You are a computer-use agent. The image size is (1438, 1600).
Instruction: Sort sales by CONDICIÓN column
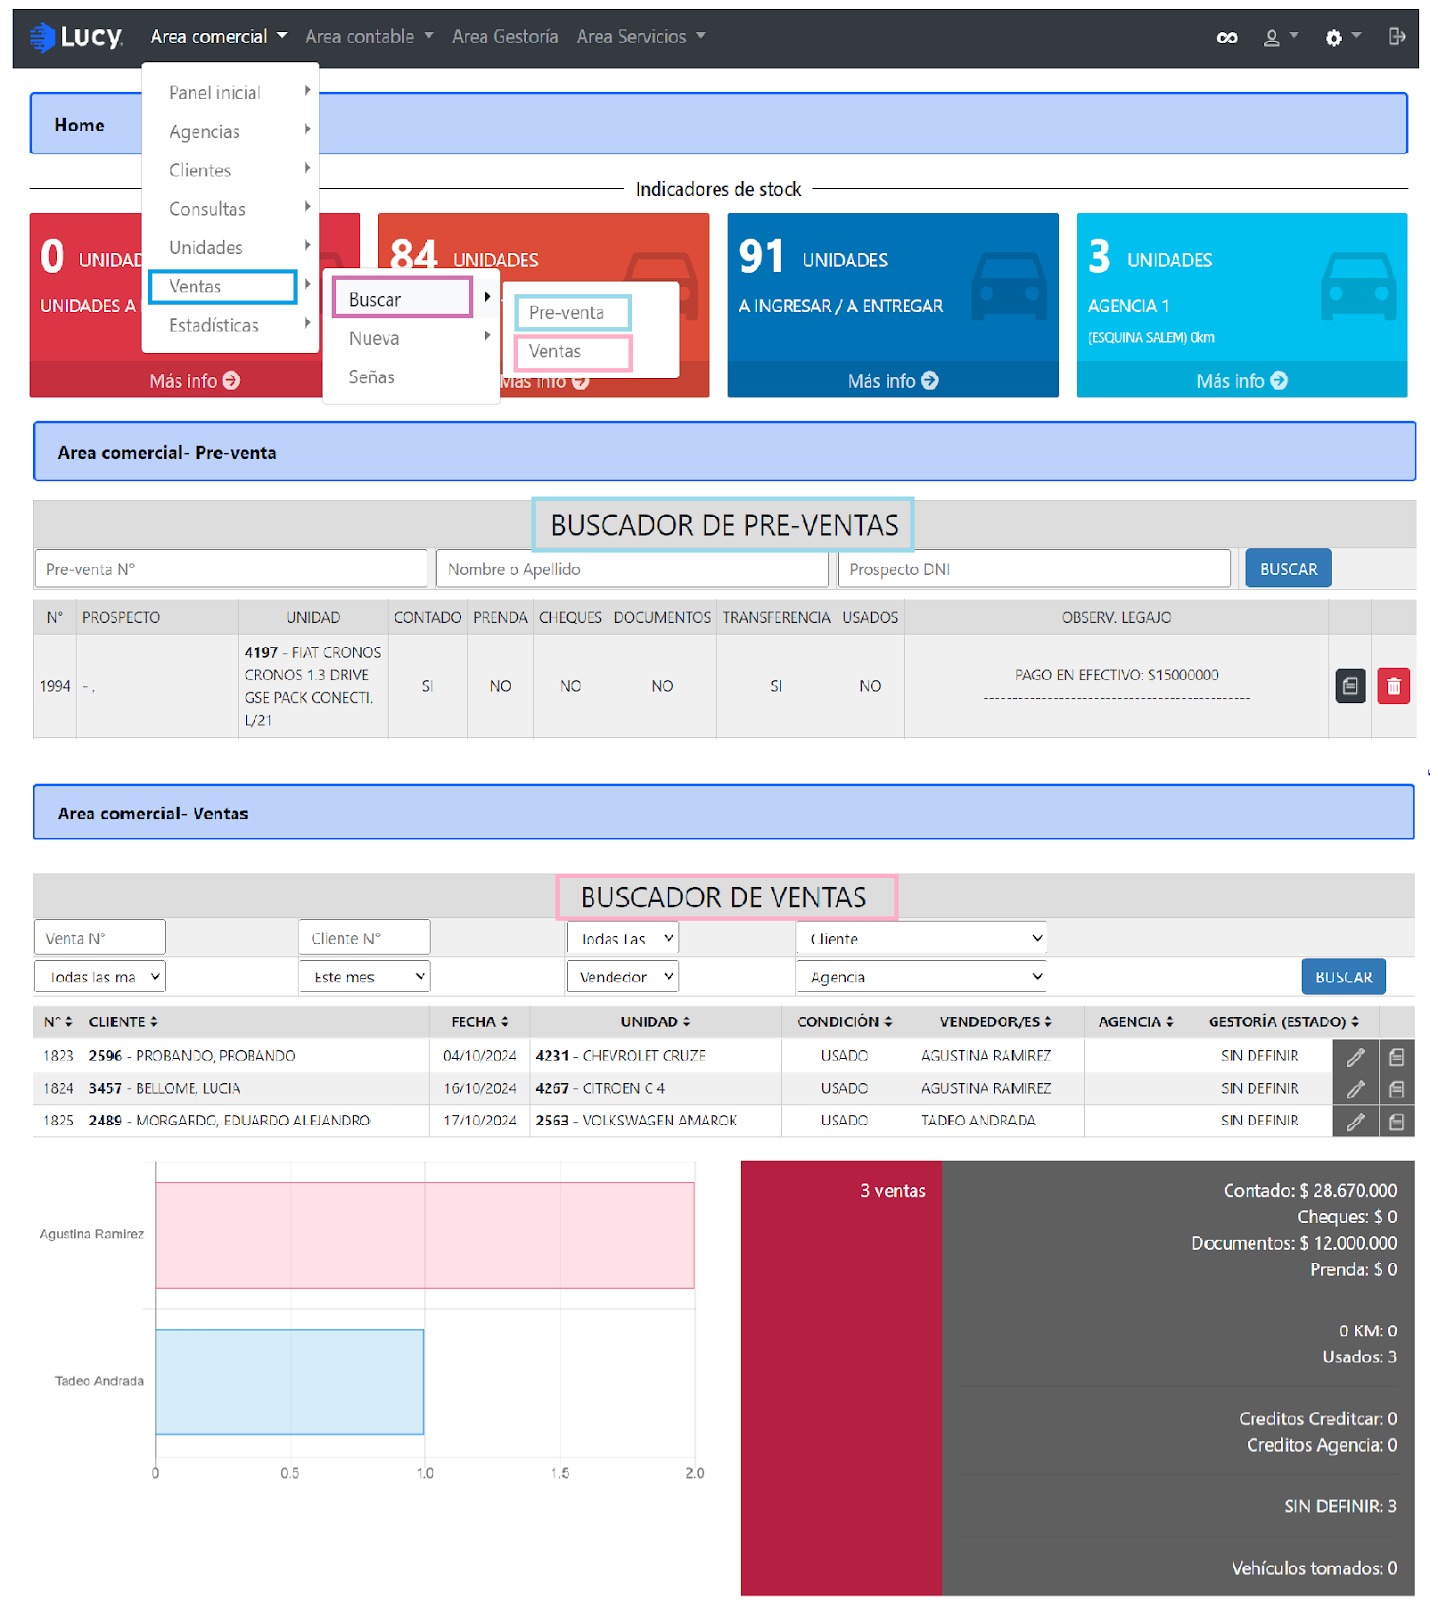click(844, 1022)
